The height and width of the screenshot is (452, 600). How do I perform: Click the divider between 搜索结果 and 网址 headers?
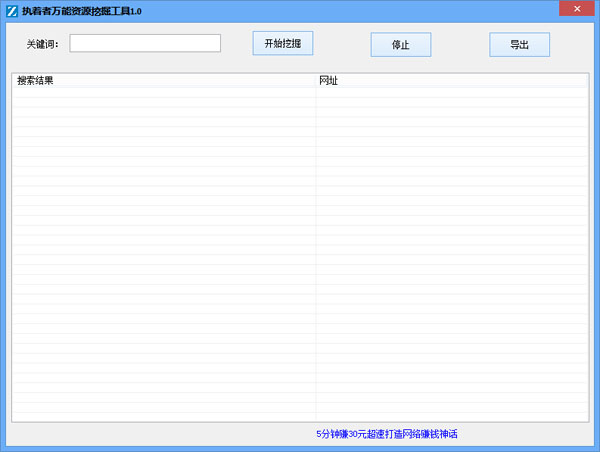tap(316, 80)
